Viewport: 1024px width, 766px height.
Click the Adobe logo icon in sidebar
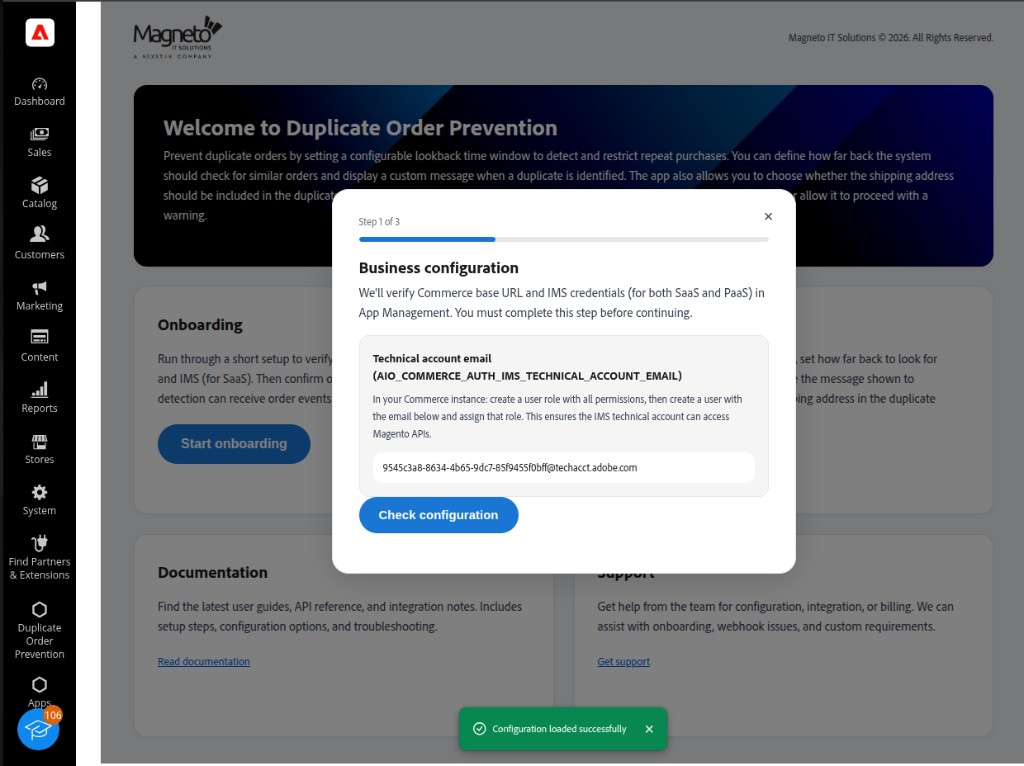(x=39, y=33)
